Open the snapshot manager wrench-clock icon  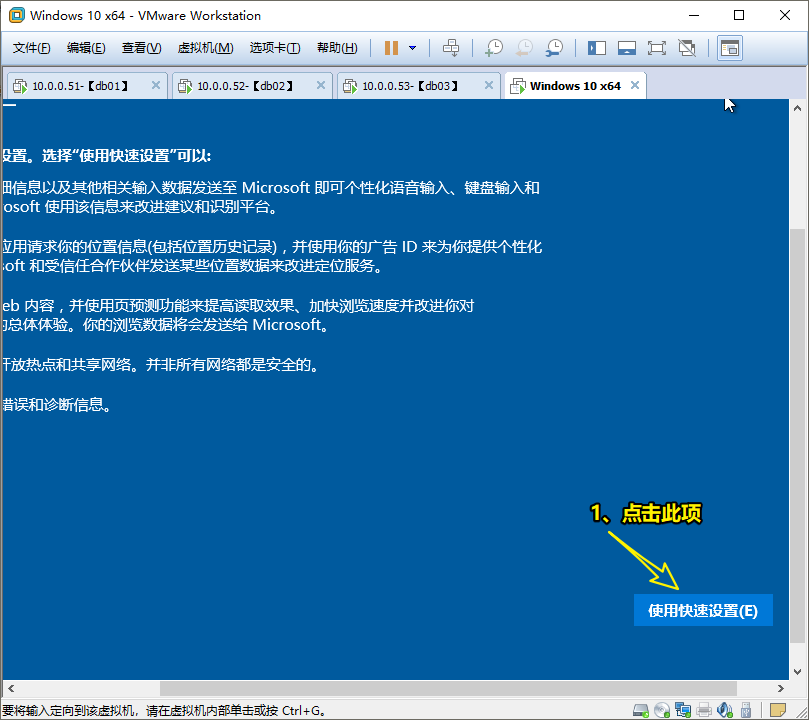(554, 48)
